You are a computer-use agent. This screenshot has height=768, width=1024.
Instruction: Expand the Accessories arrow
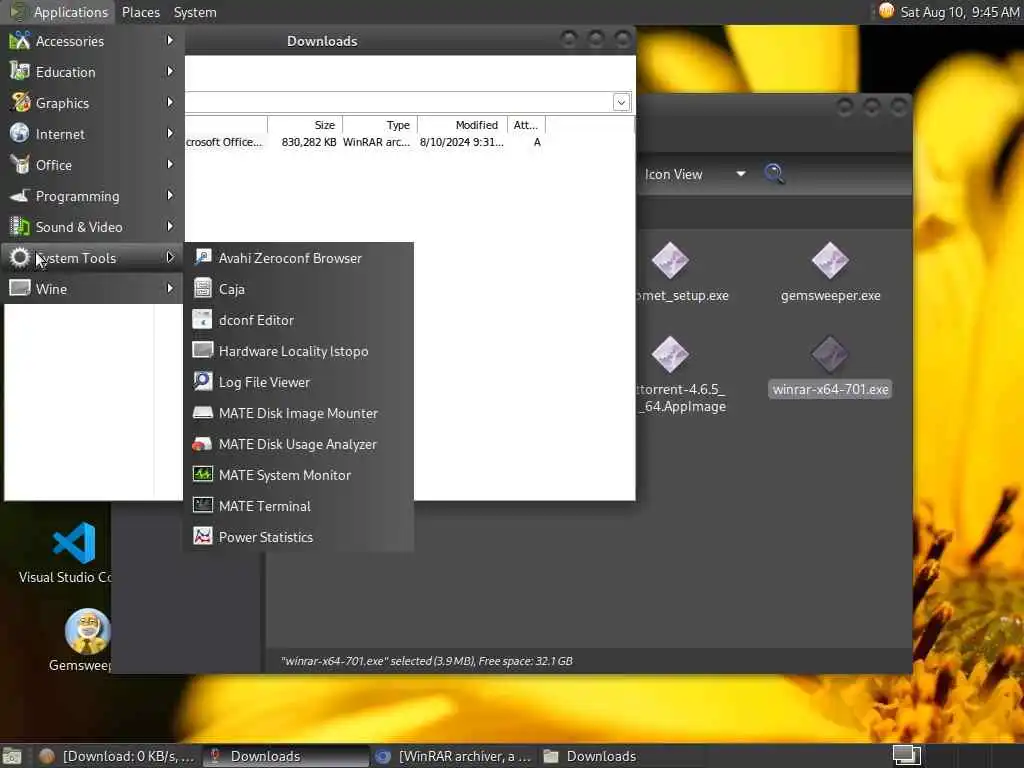tap(170, 40)
